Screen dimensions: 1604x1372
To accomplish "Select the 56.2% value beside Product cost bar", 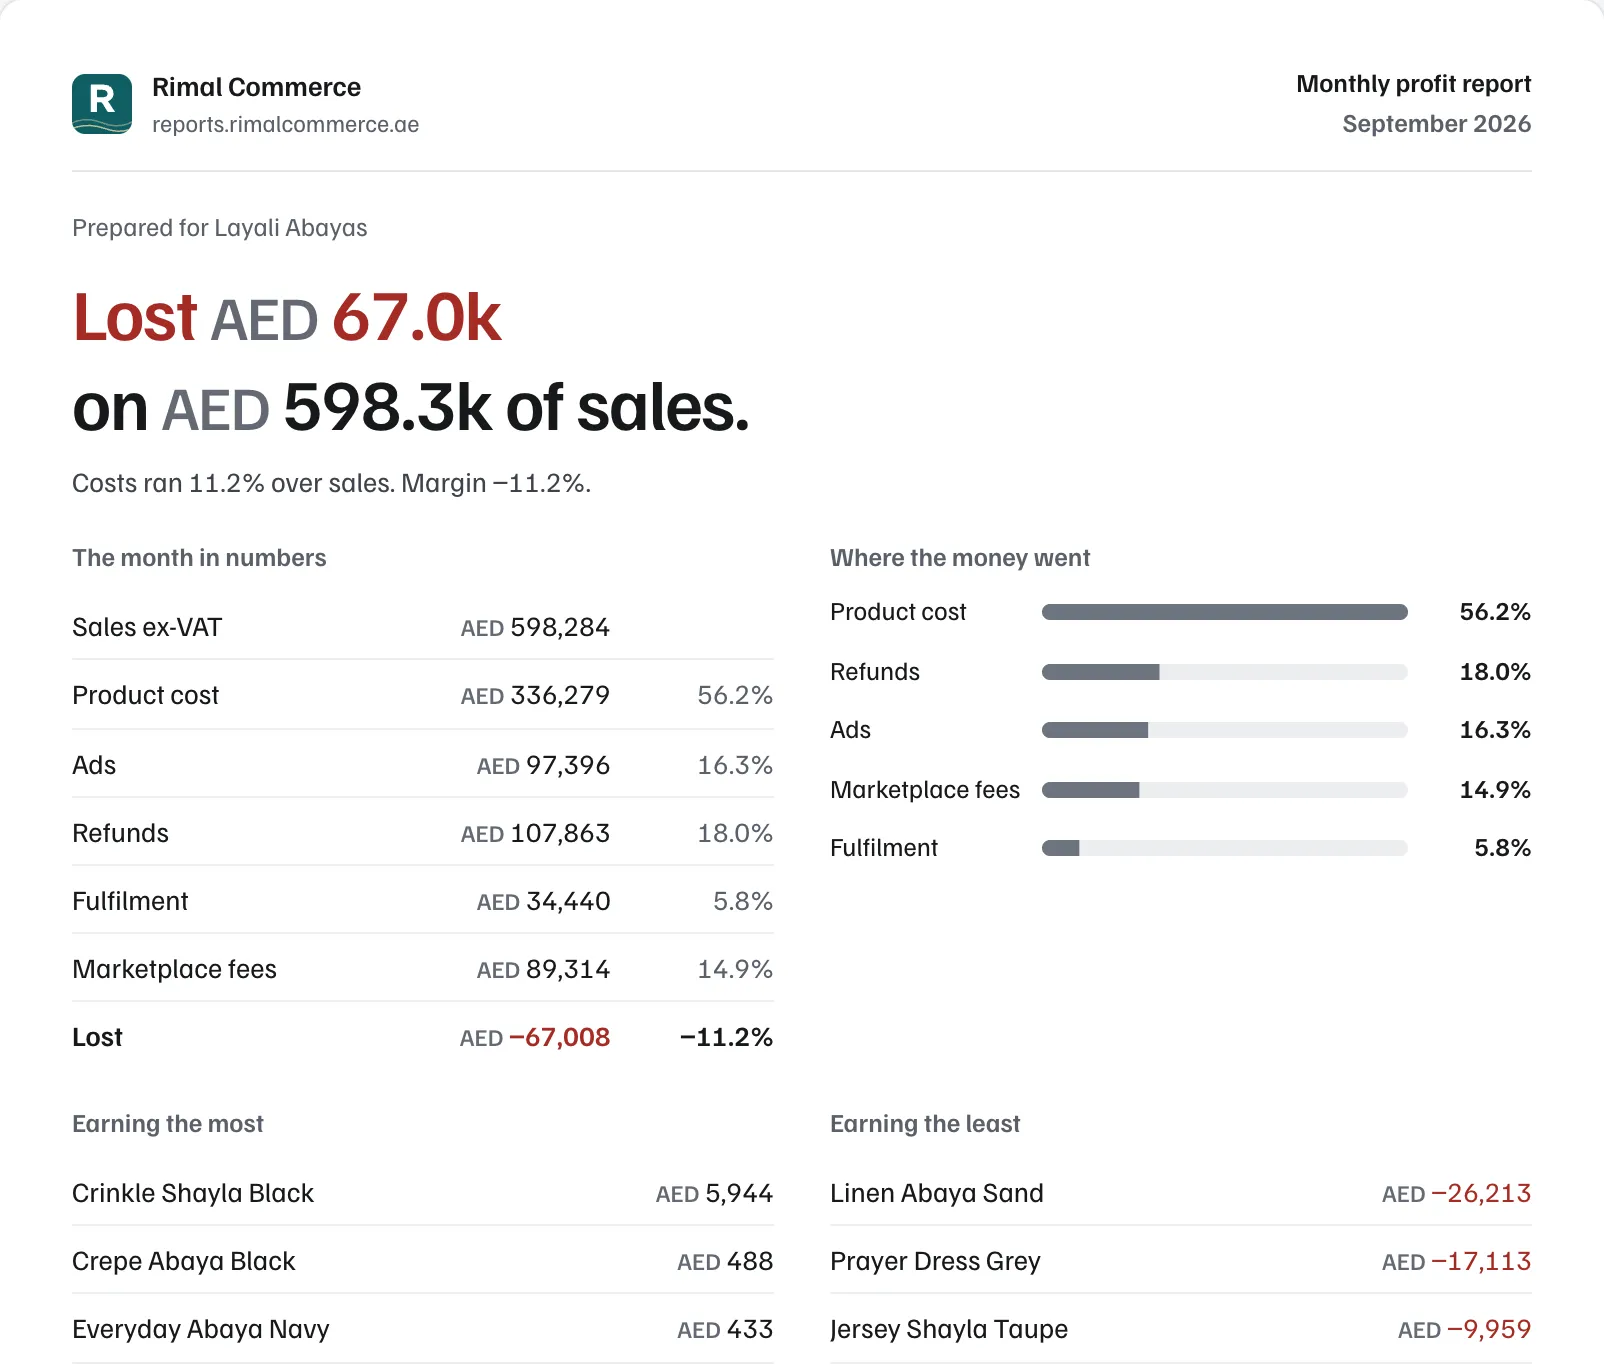I will (1495, 612).
